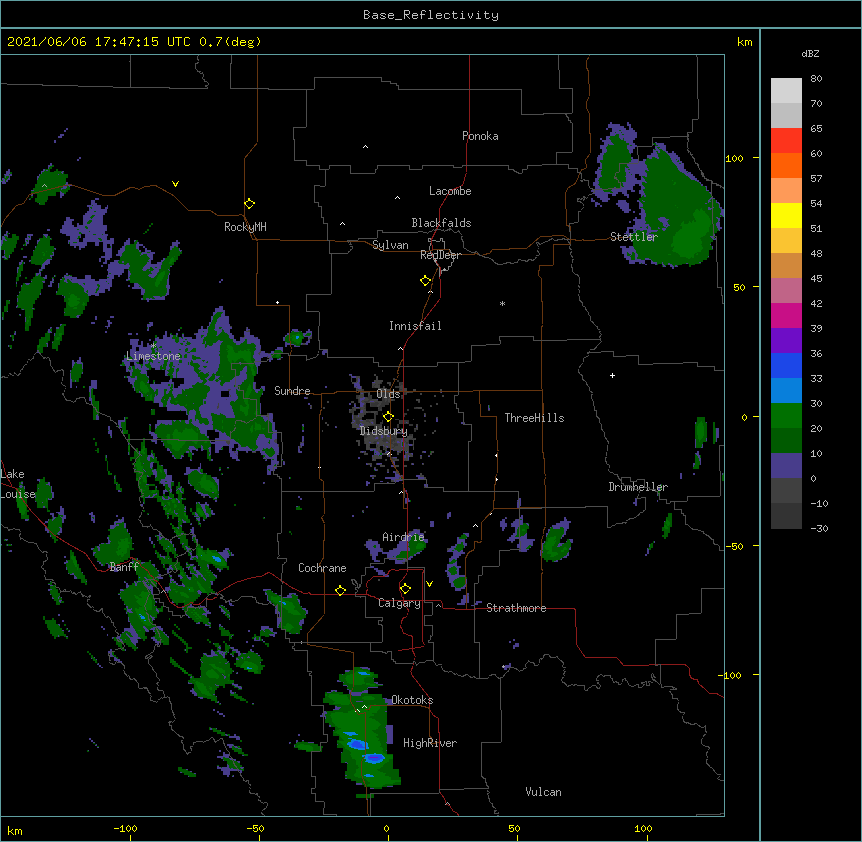
Task: Click the -30 value in the dBZ legend
Action: coord(819,528)
